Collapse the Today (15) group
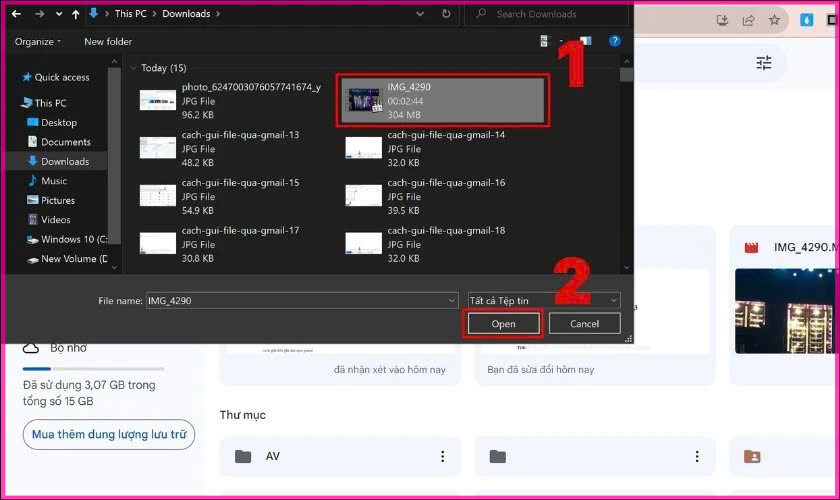The height and width of the screenshot is (500, 840). [133, 68]
